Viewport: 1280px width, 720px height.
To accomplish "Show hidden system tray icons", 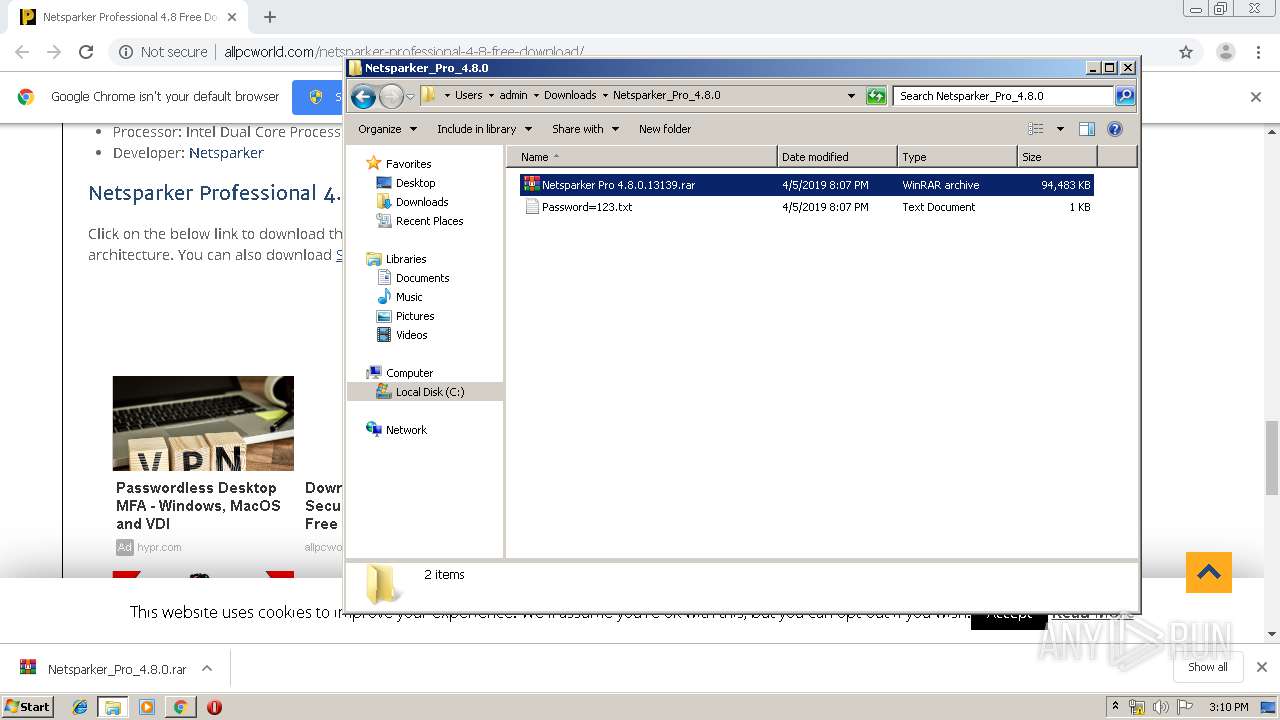I will tap(1116, 707).
